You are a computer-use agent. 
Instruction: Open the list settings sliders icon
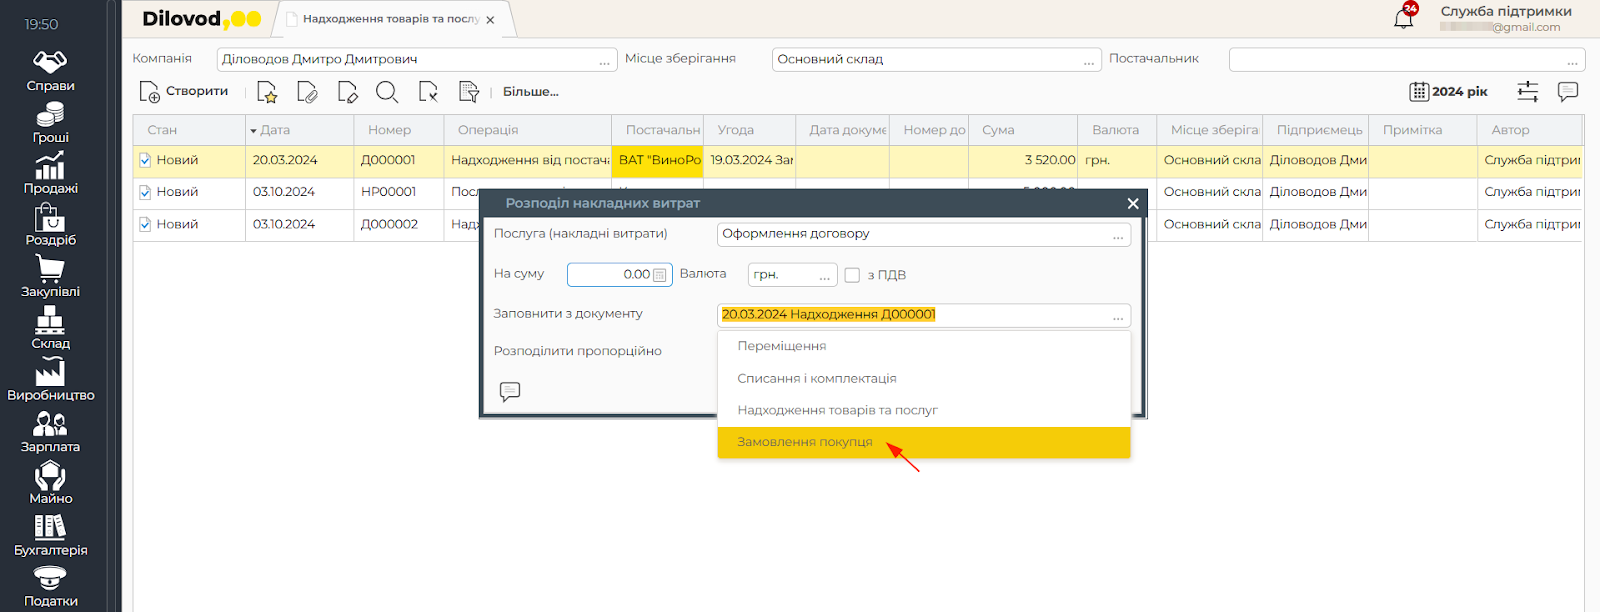click(x=1527, y=92)
